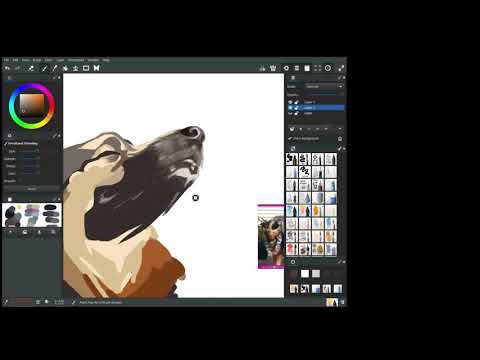Select the rectangular frame tool in the toolbar
The height and width of the screenshot is (360, 480).
(x=86, y=68)
